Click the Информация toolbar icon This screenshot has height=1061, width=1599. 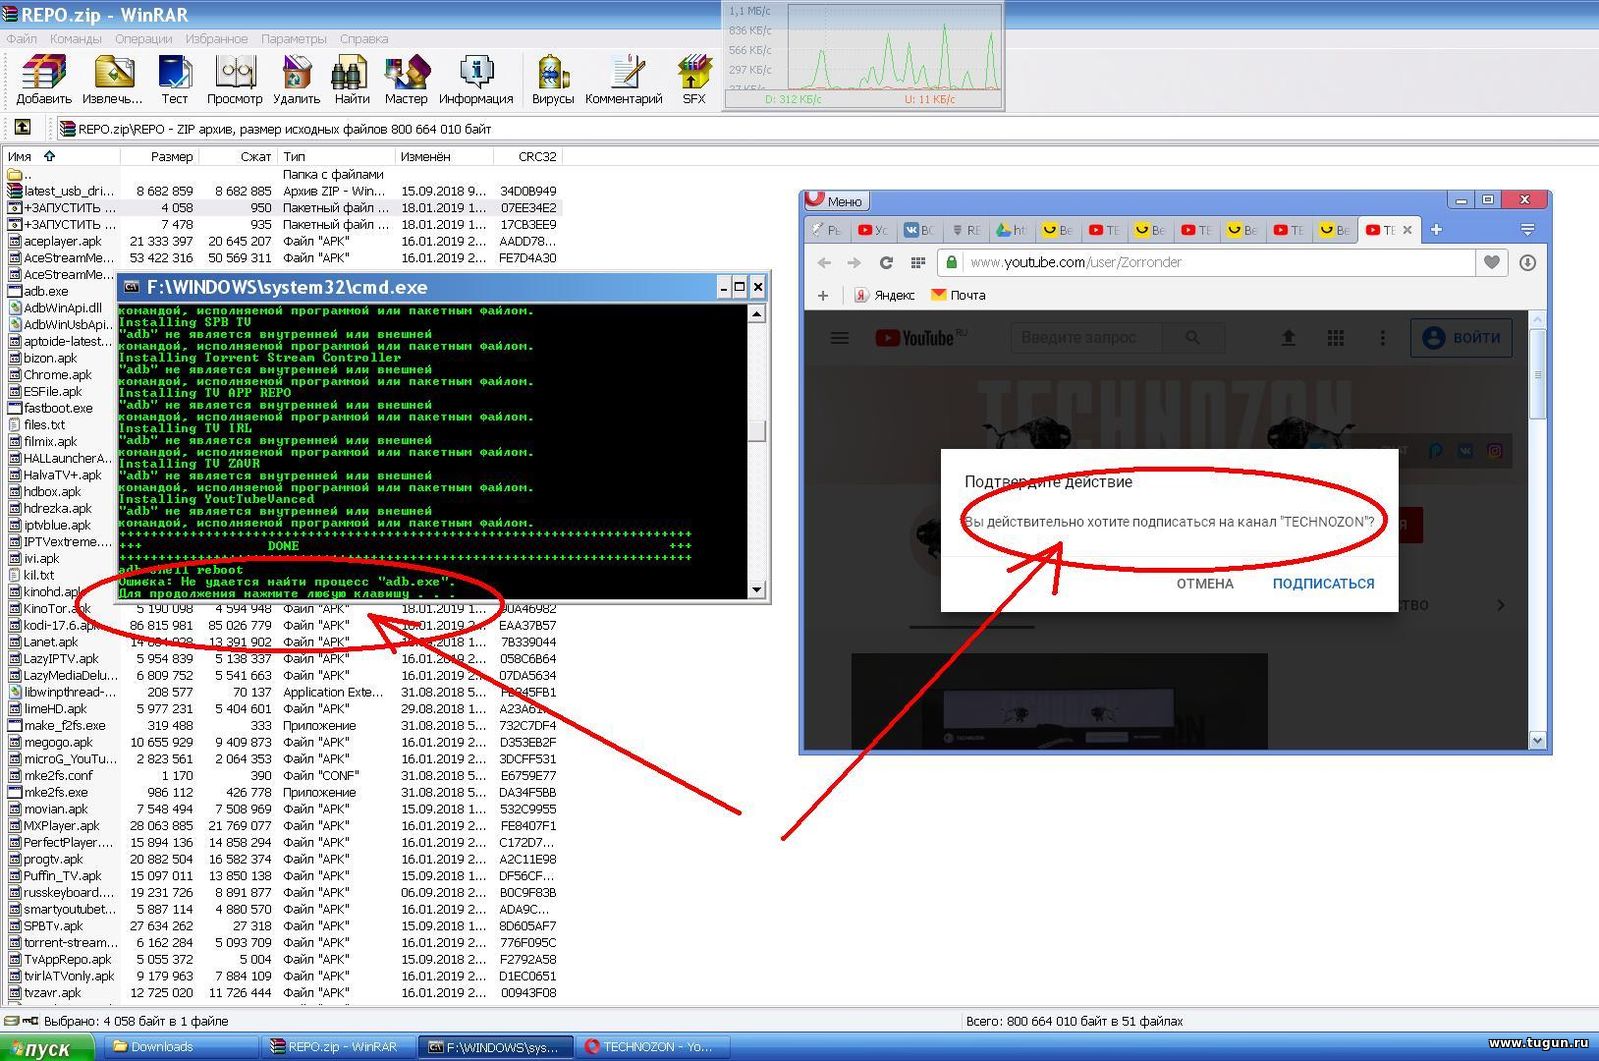tap(476, 80)
